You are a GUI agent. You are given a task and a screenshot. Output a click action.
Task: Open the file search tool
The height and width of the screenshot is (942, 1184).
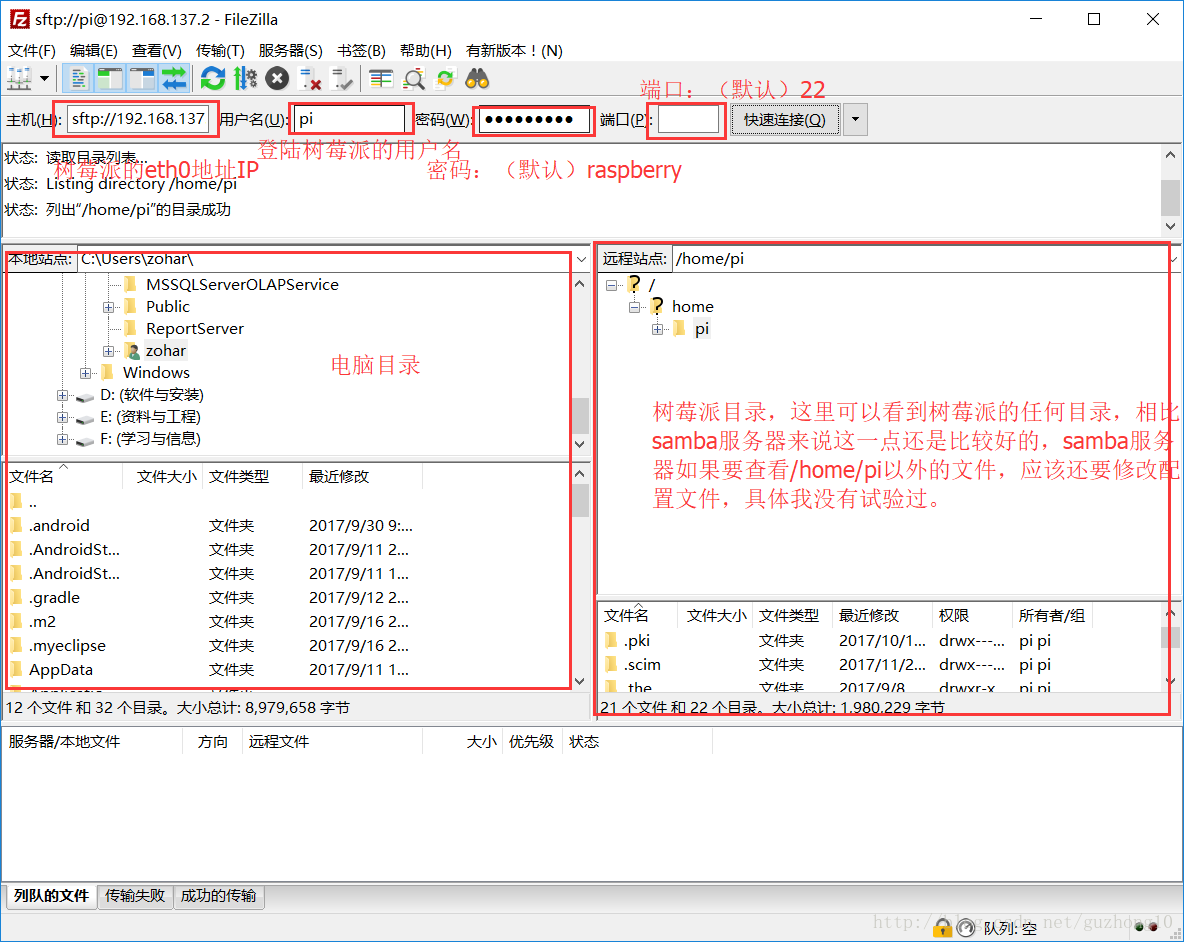tap(413, 78)
